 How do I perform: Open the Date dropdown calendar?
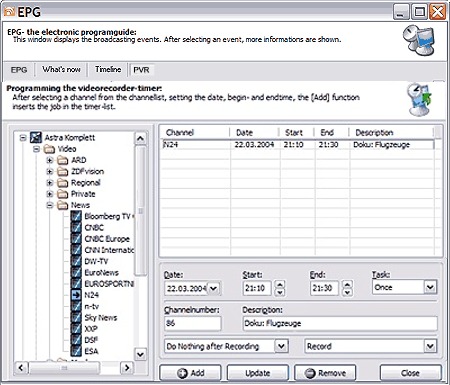pyautogui.click(x=214, y=288)
